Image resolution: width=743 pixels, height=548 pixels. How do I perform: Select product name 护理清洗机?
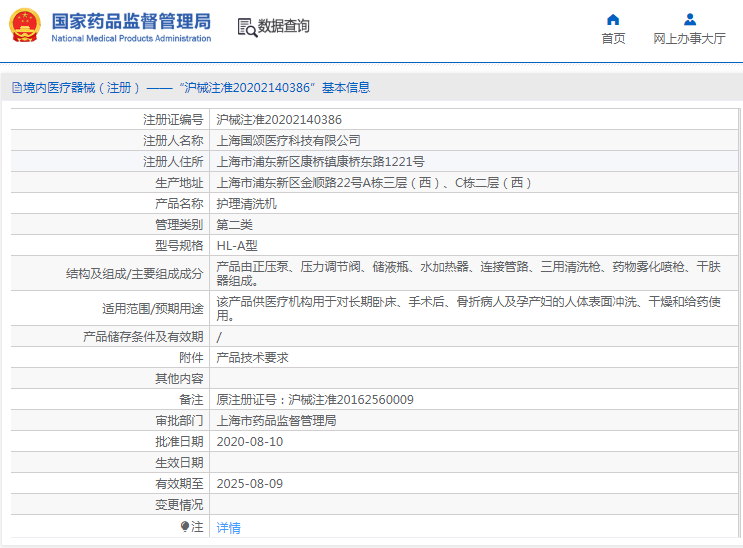pos(246,204)
